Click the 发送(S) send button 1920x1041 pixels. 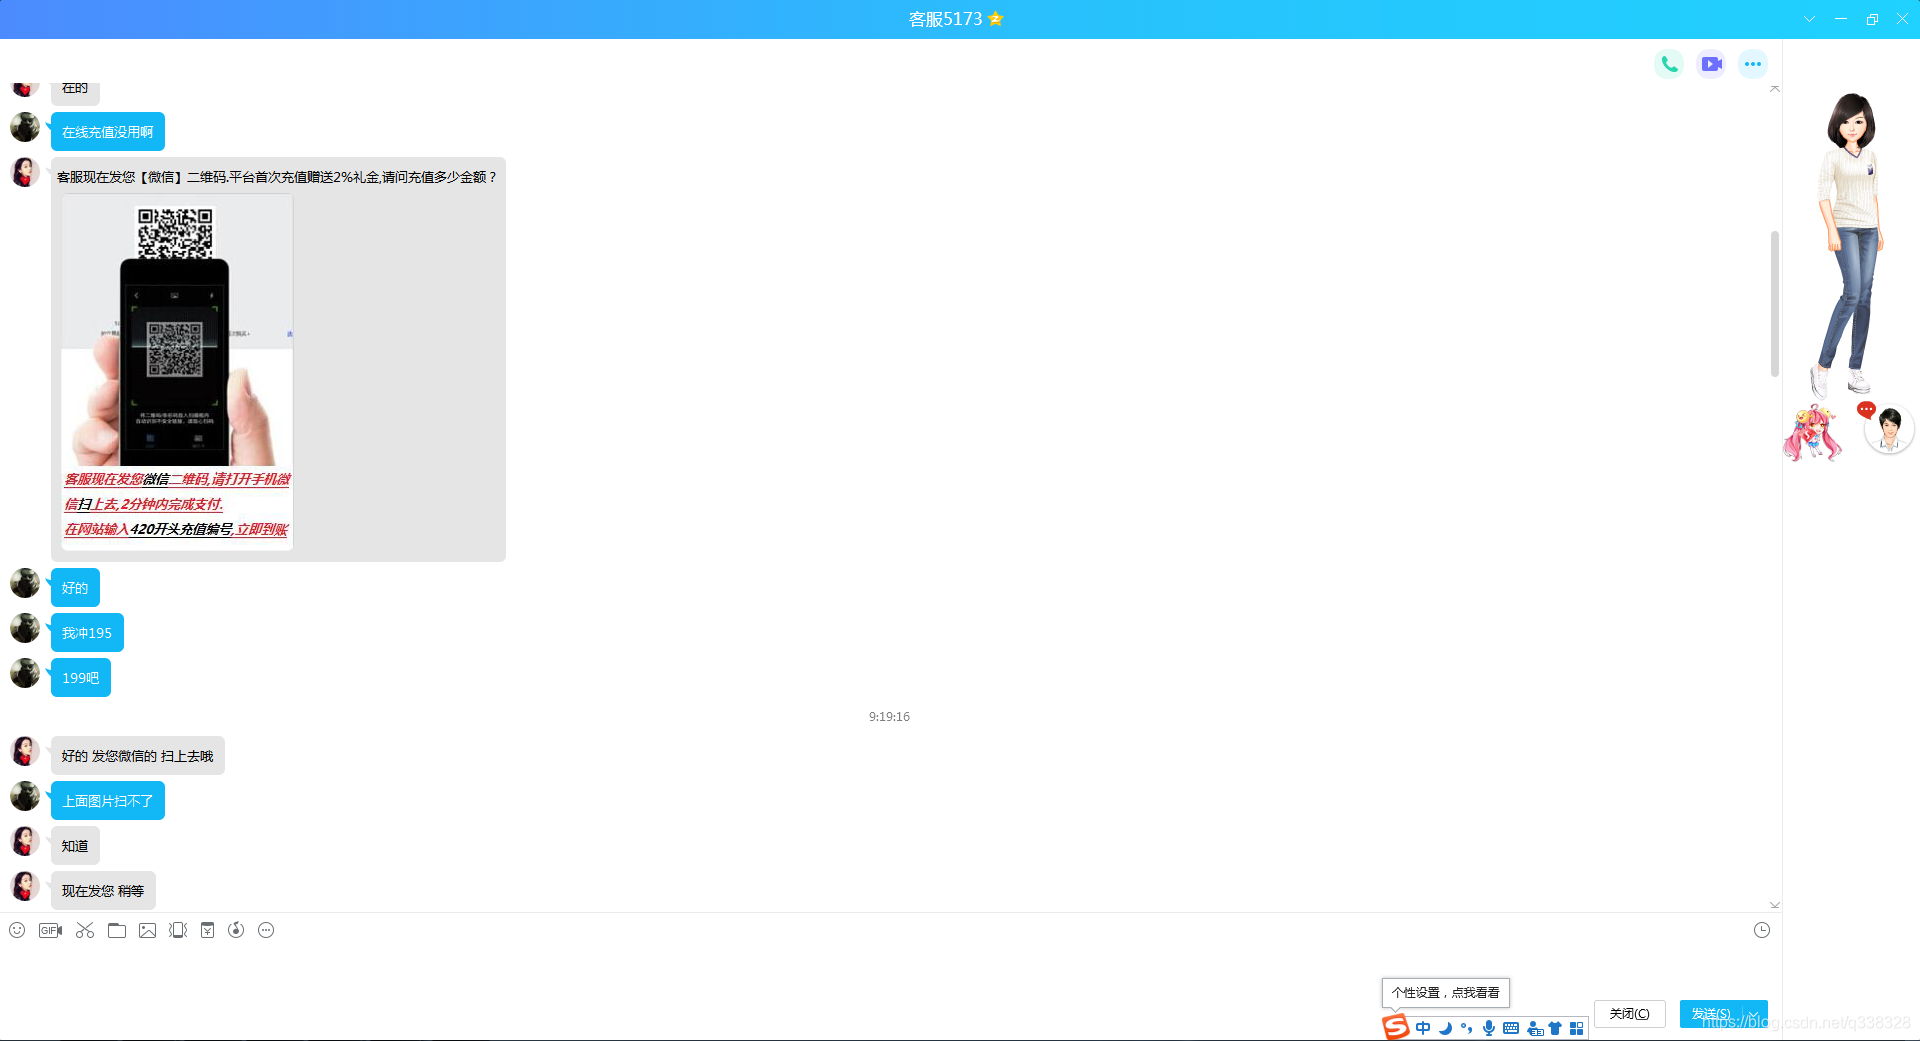(x=1711, y=1013)
